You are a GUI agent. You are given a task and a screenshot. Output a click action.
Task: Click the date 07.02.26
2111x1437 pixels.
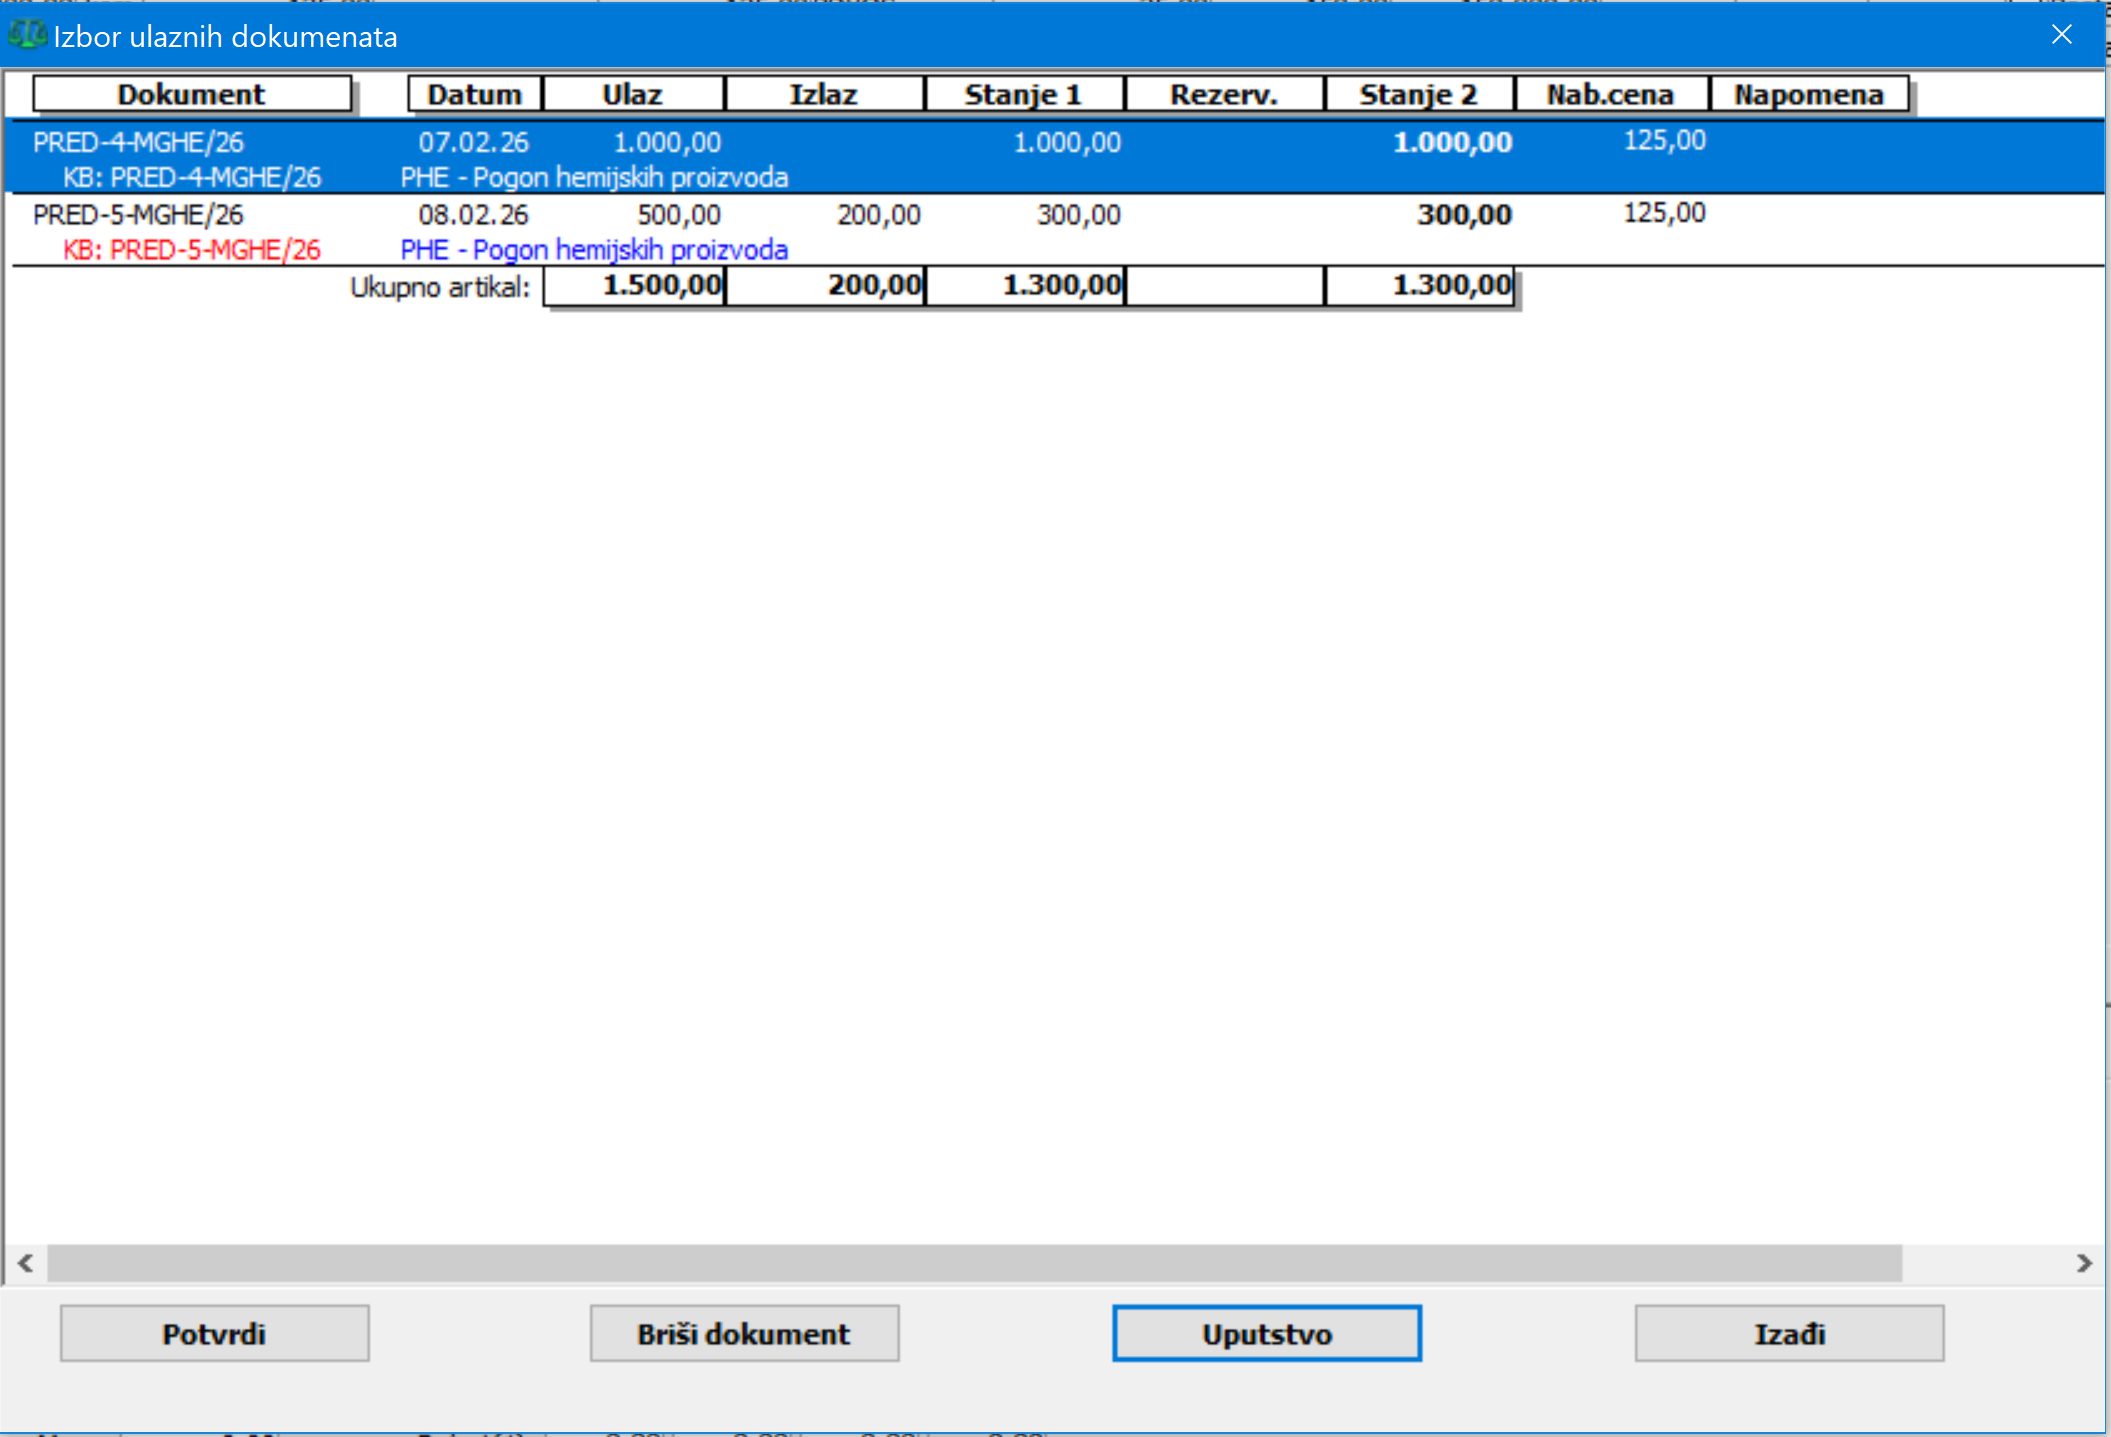474,142
